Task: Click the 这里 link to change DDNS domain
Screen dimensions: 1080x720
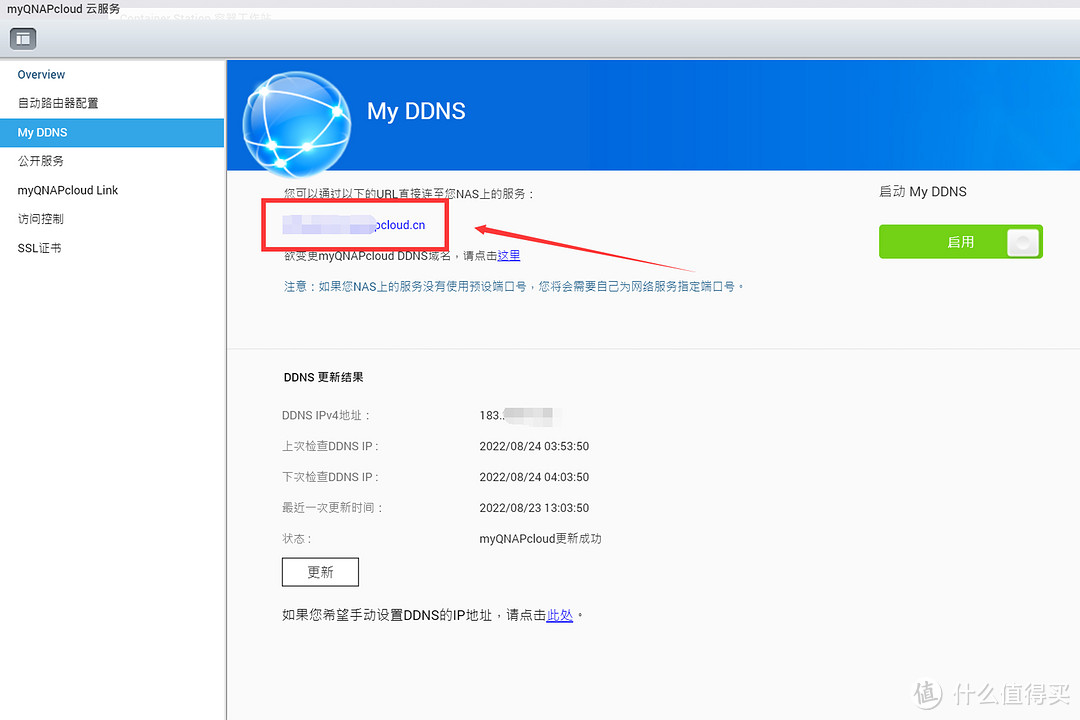Action: tap(508, 255)
